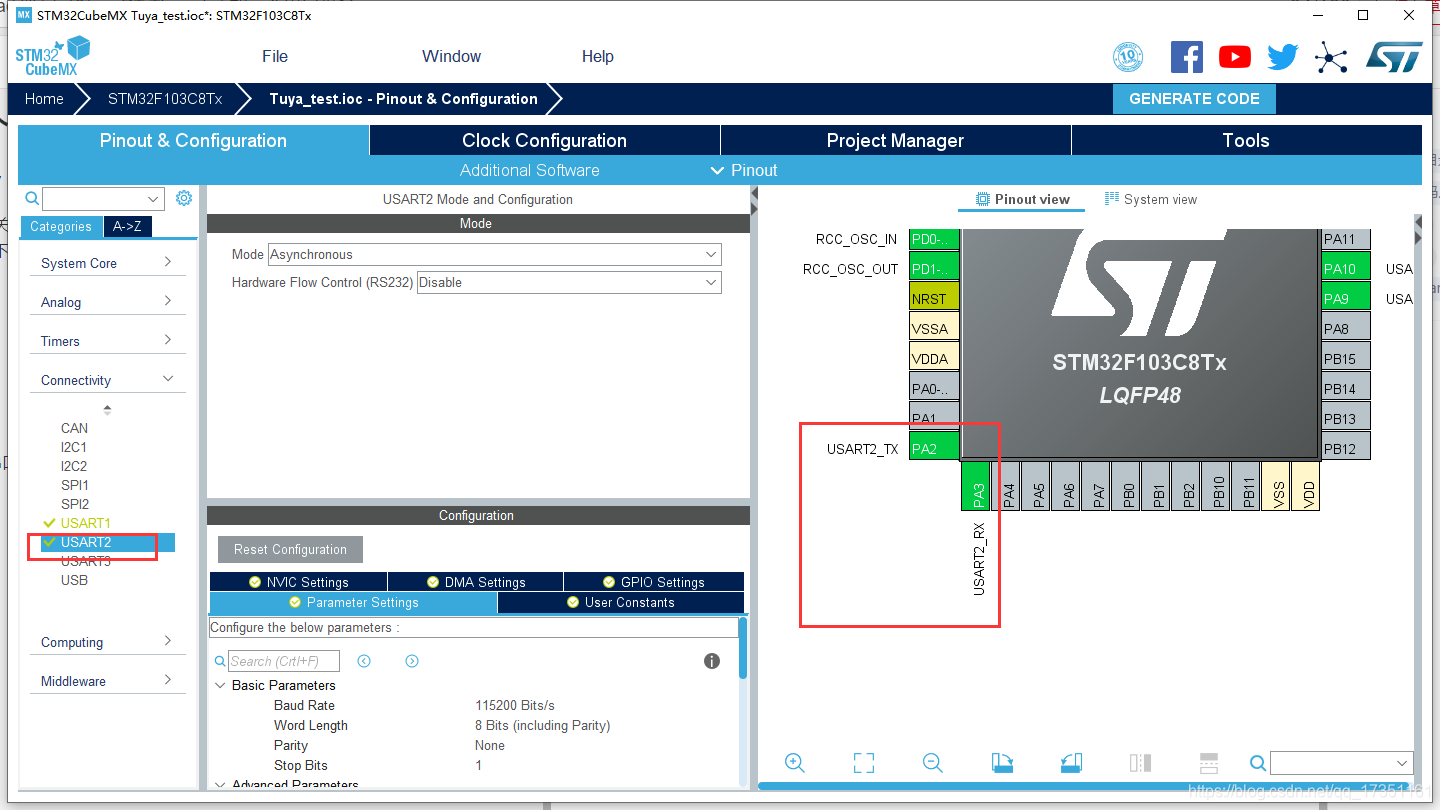Select the NRST pin

pos(934,298)
